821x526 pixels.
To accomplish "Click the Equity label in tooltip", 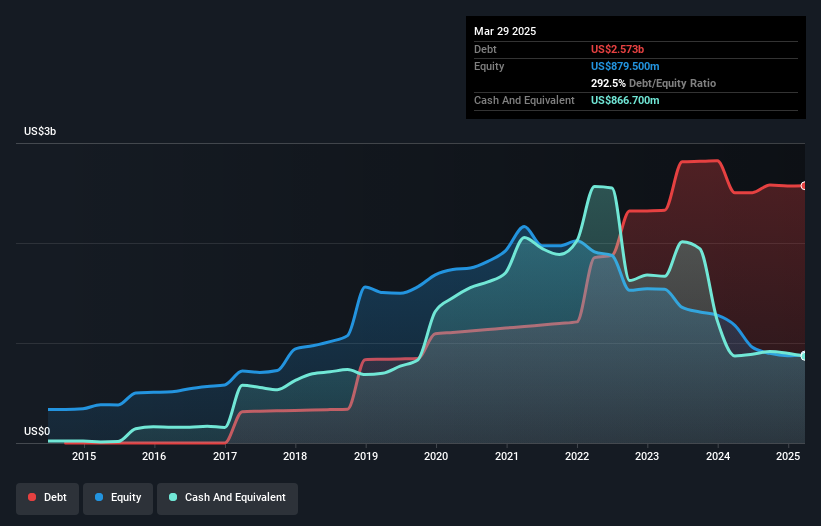I will [489, 66].
